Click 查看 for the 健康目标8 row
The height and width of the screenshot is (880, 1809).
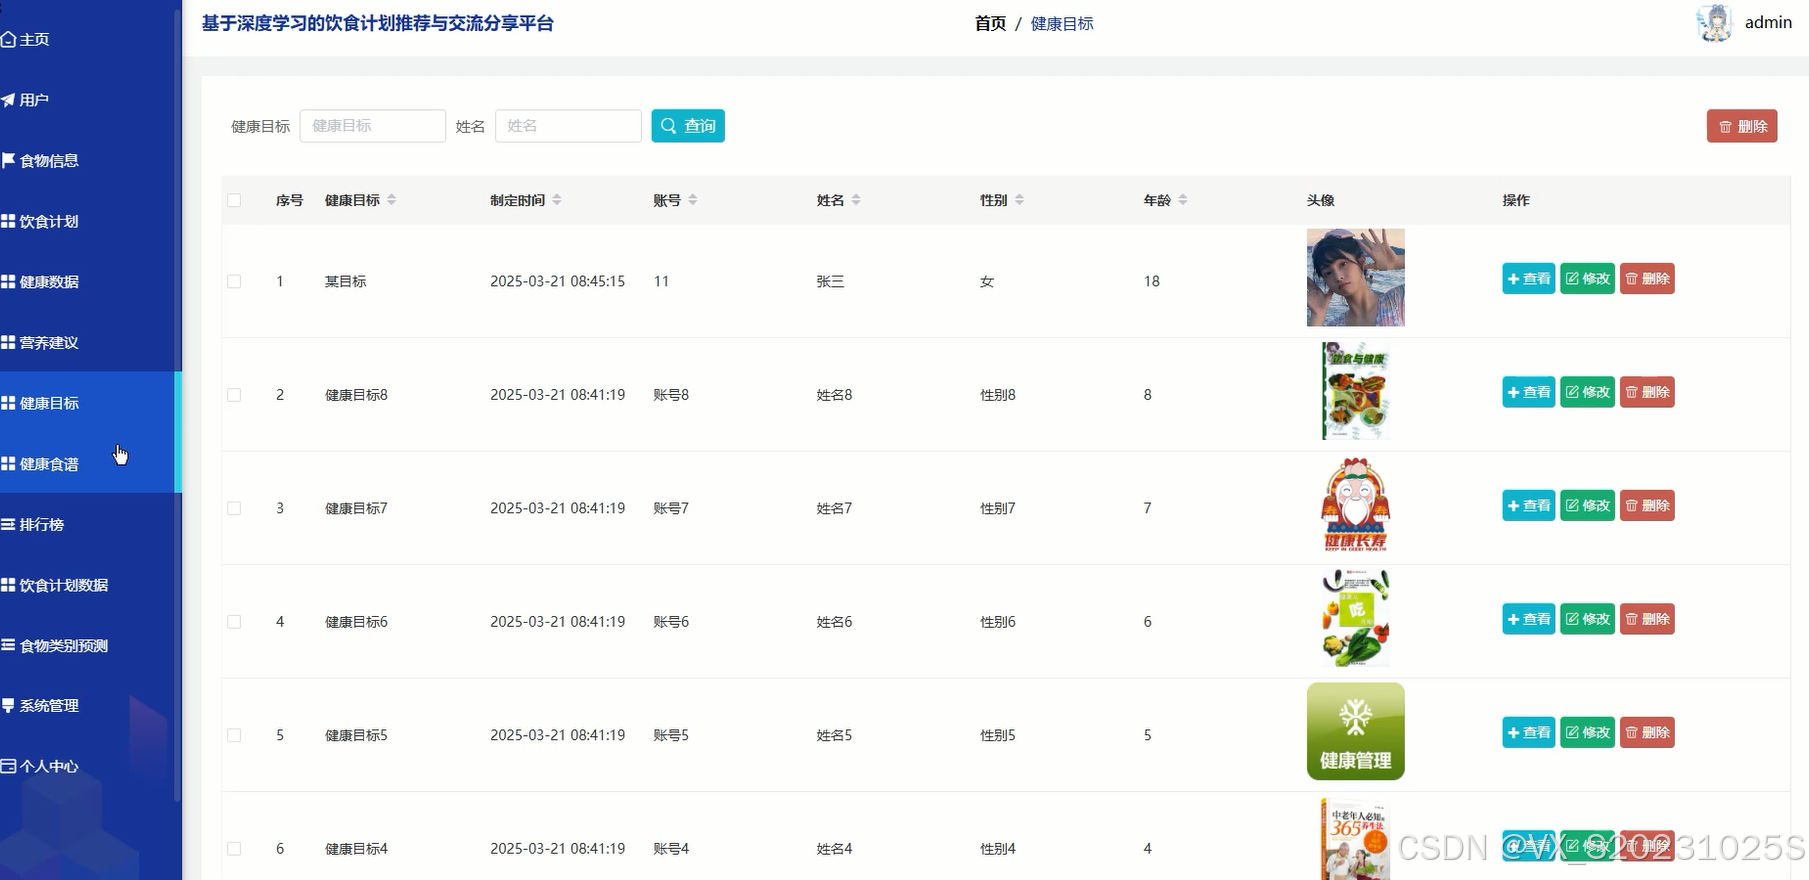[1529, 392]
